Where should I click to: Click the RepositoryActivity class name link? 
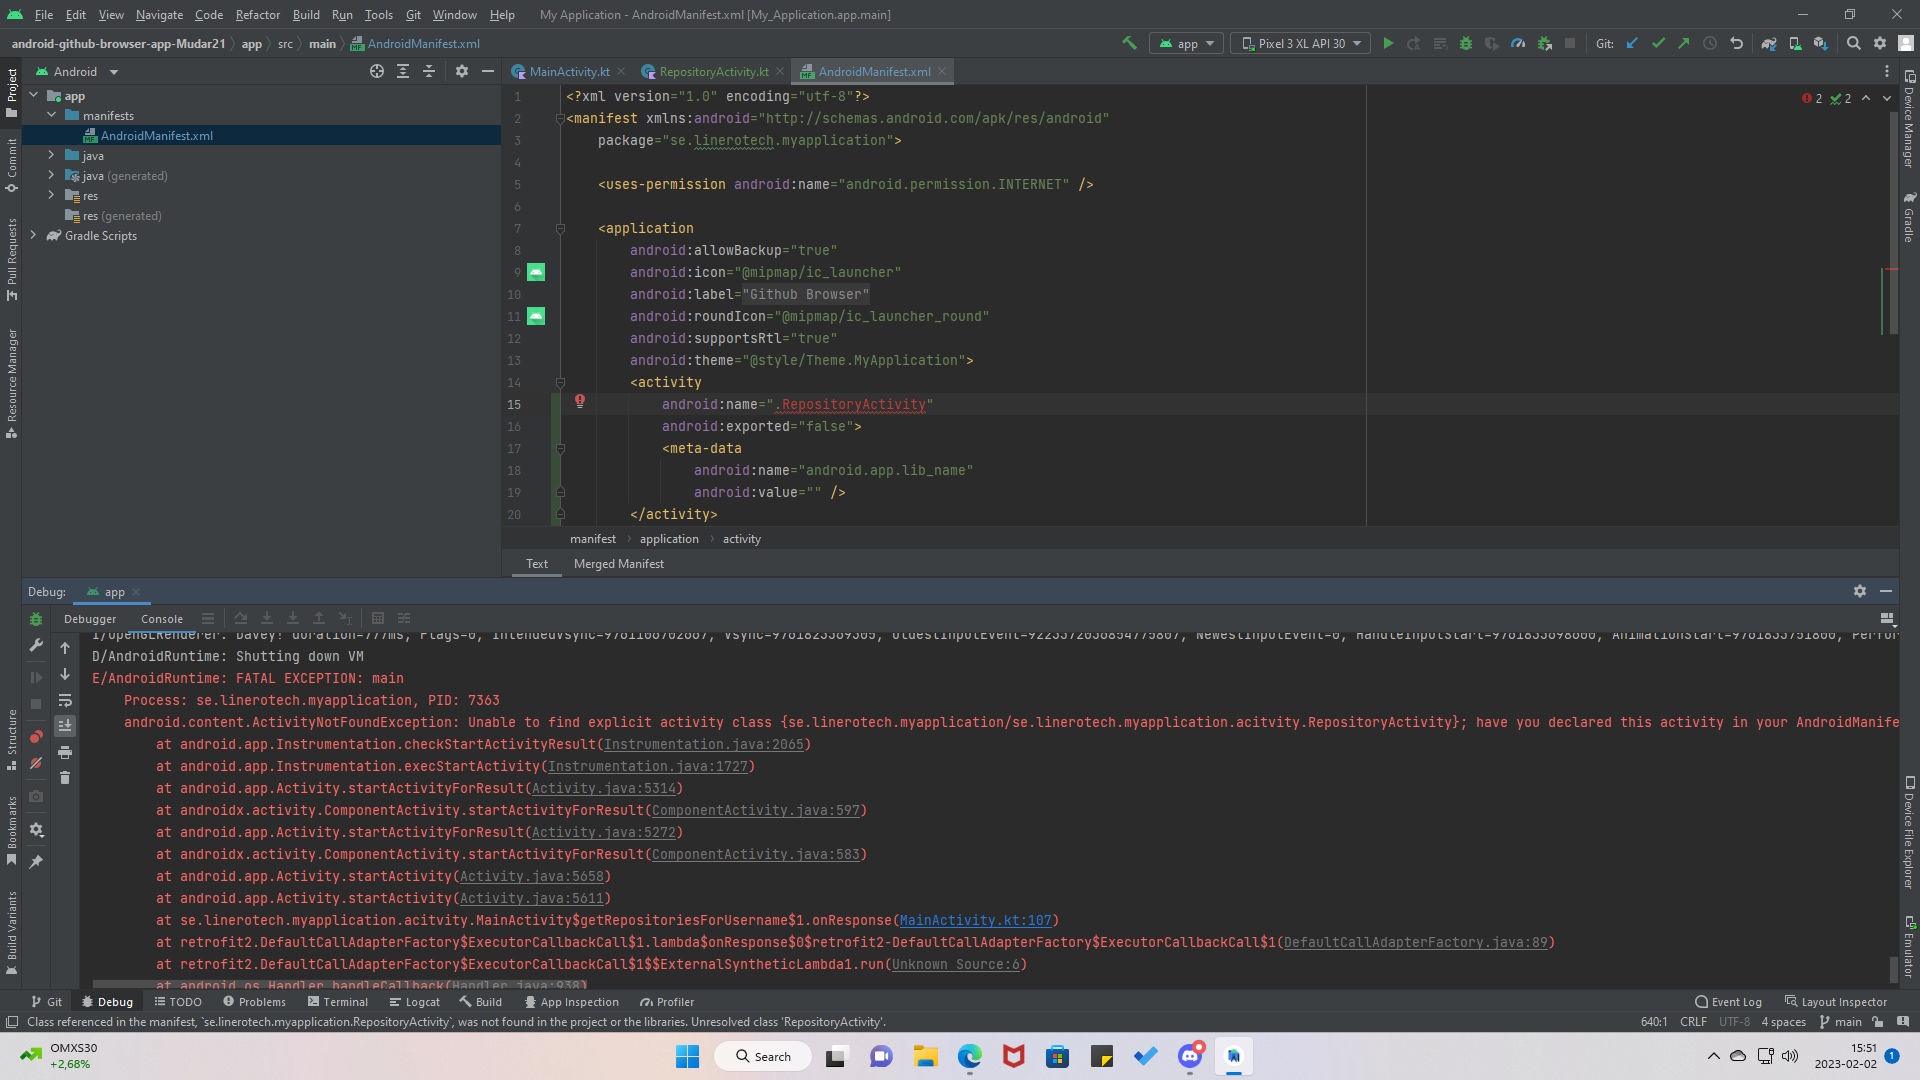853,404
